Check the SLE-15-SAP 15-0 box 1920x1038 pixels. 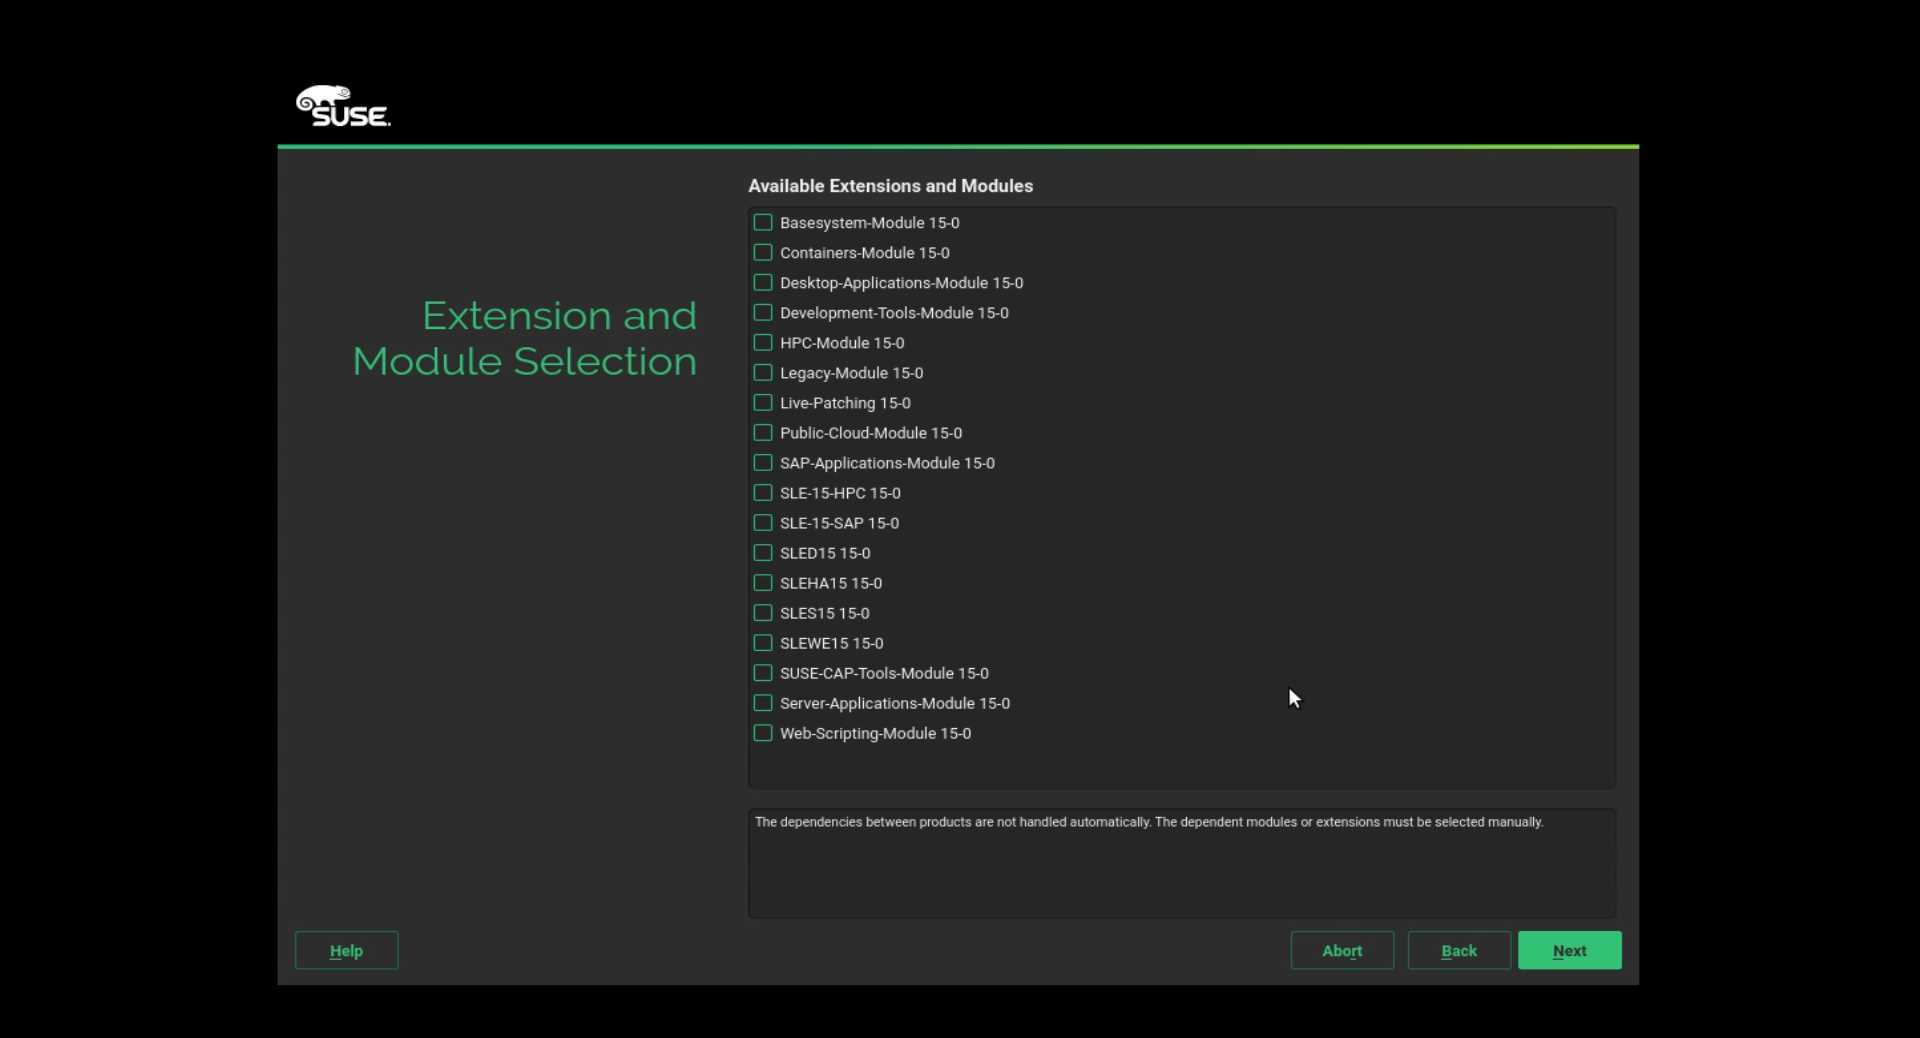pos(763,523)
